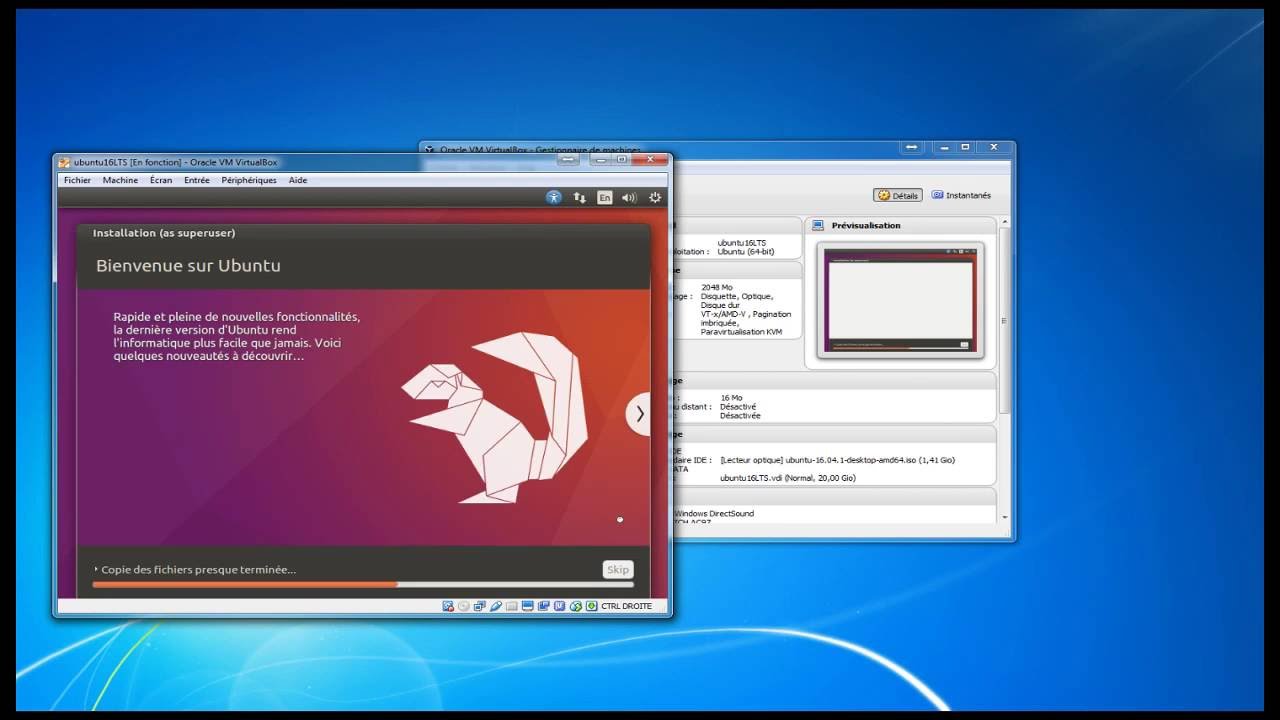Screen dimensions: 1280x720
Task: Click the 'Windows DirectSound' audio driver text
Action: (x=715, y=513)
